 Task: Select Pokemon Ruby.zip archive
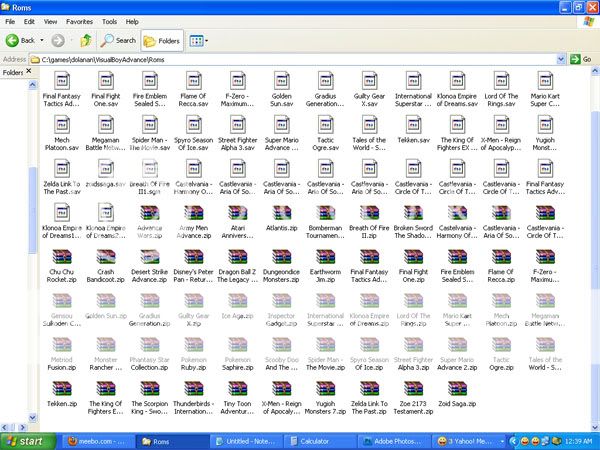click(194, 353)
